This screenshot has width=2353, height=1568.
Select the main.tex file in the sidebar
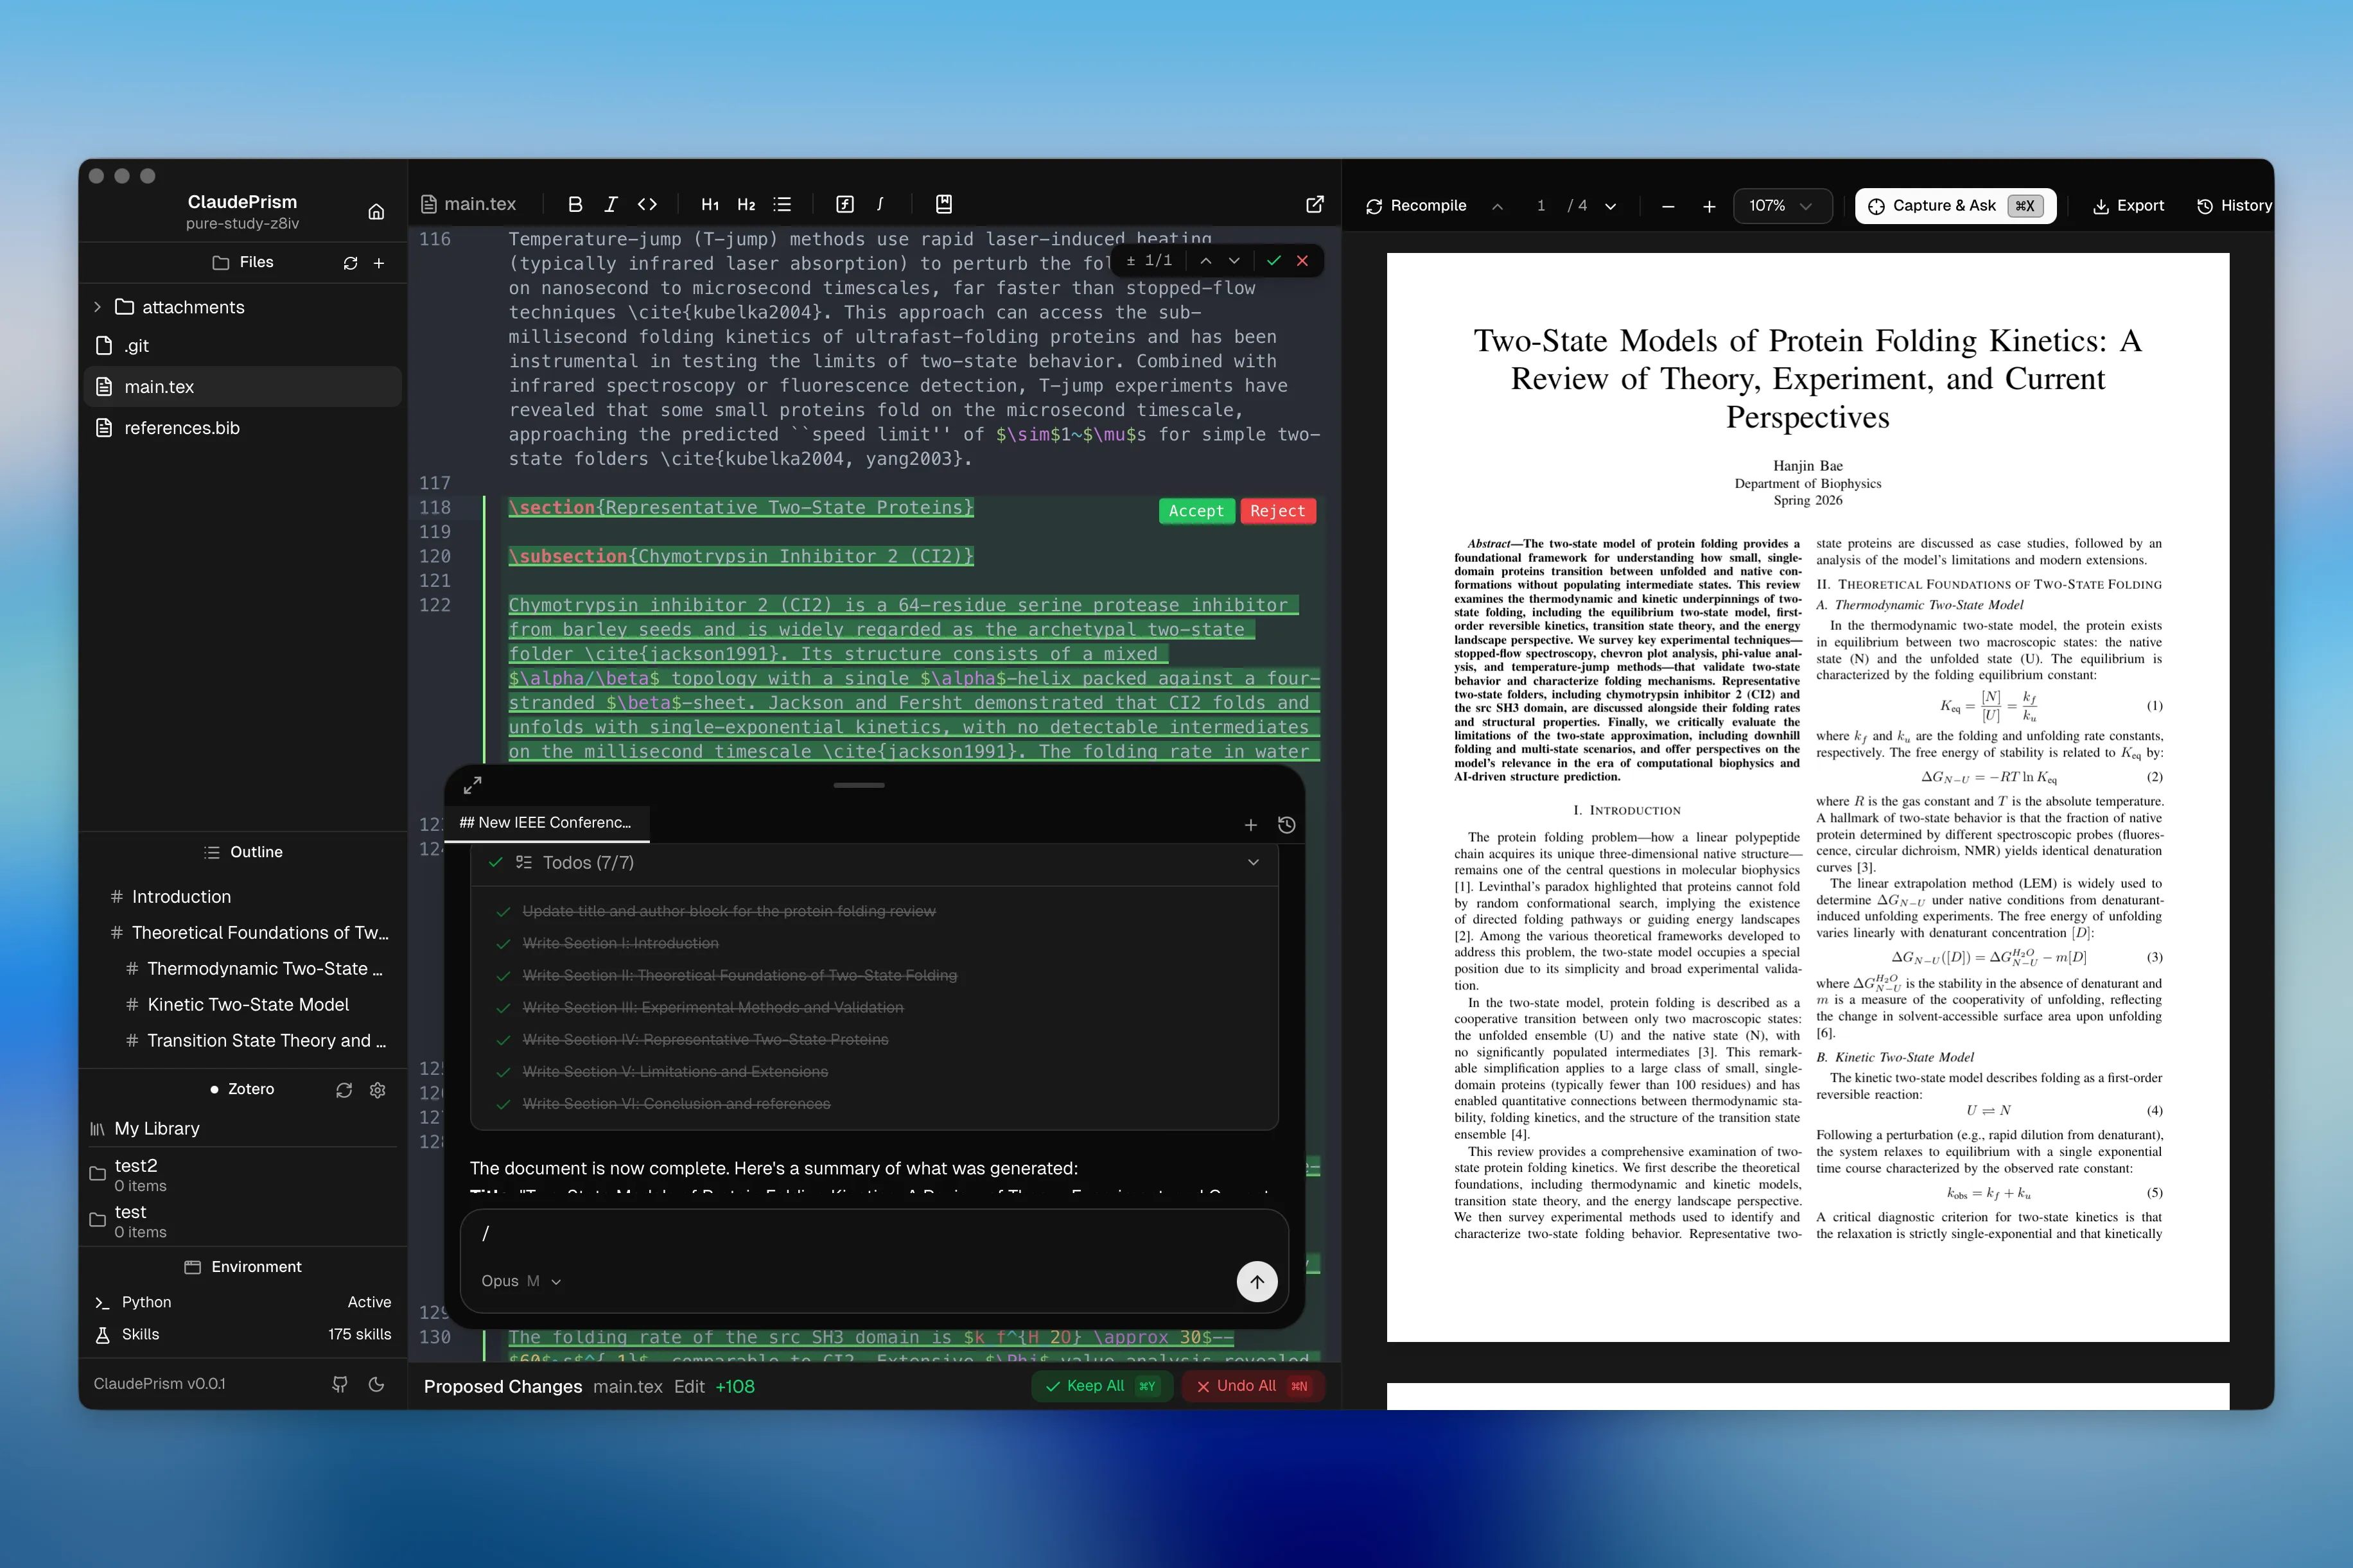[158, 386]
